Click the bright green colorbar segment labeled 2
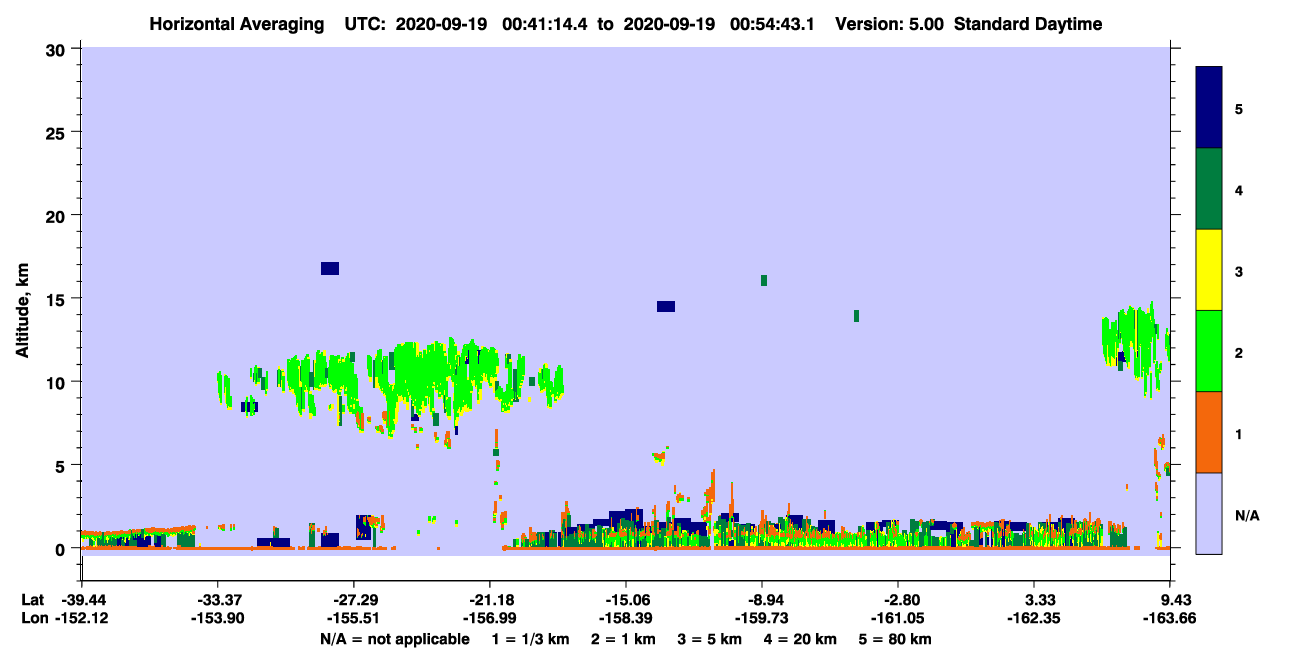The image size is (1300, 667). coord(1209,351)
